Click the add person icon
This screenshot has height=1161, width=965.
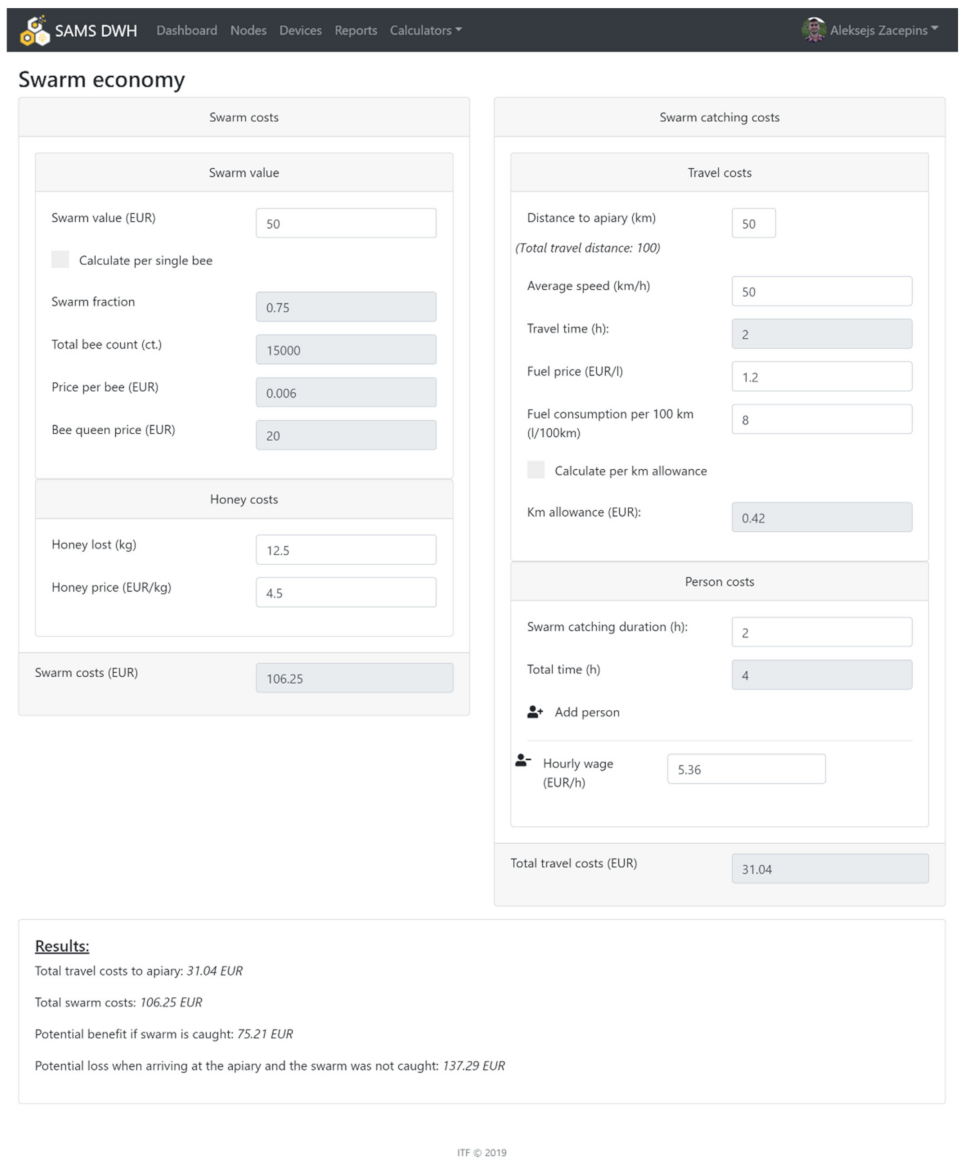535,712
